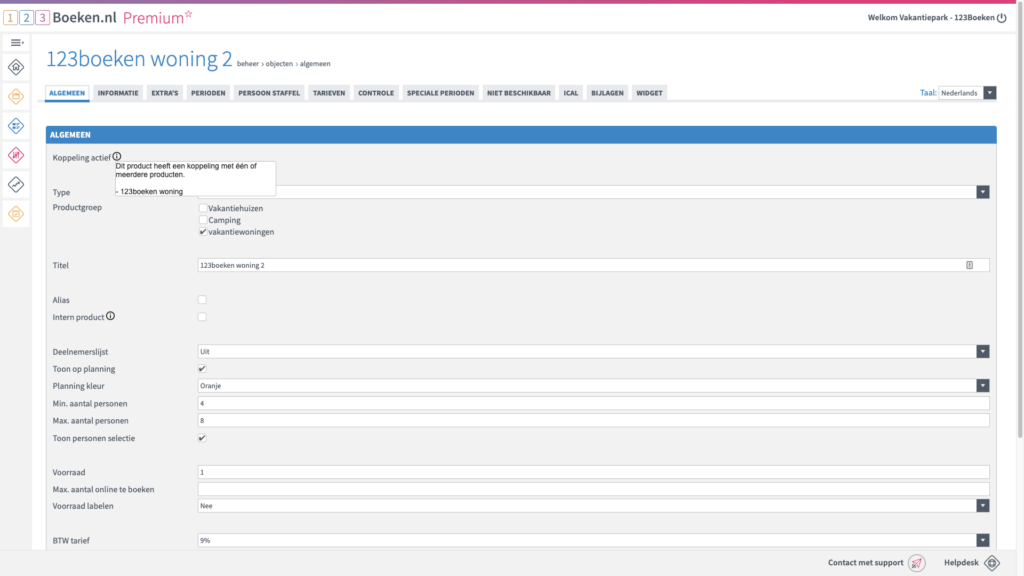The image size is (1024, 576).
Task: Switch to the Niet beschikbaar tab
Action: 519,93
